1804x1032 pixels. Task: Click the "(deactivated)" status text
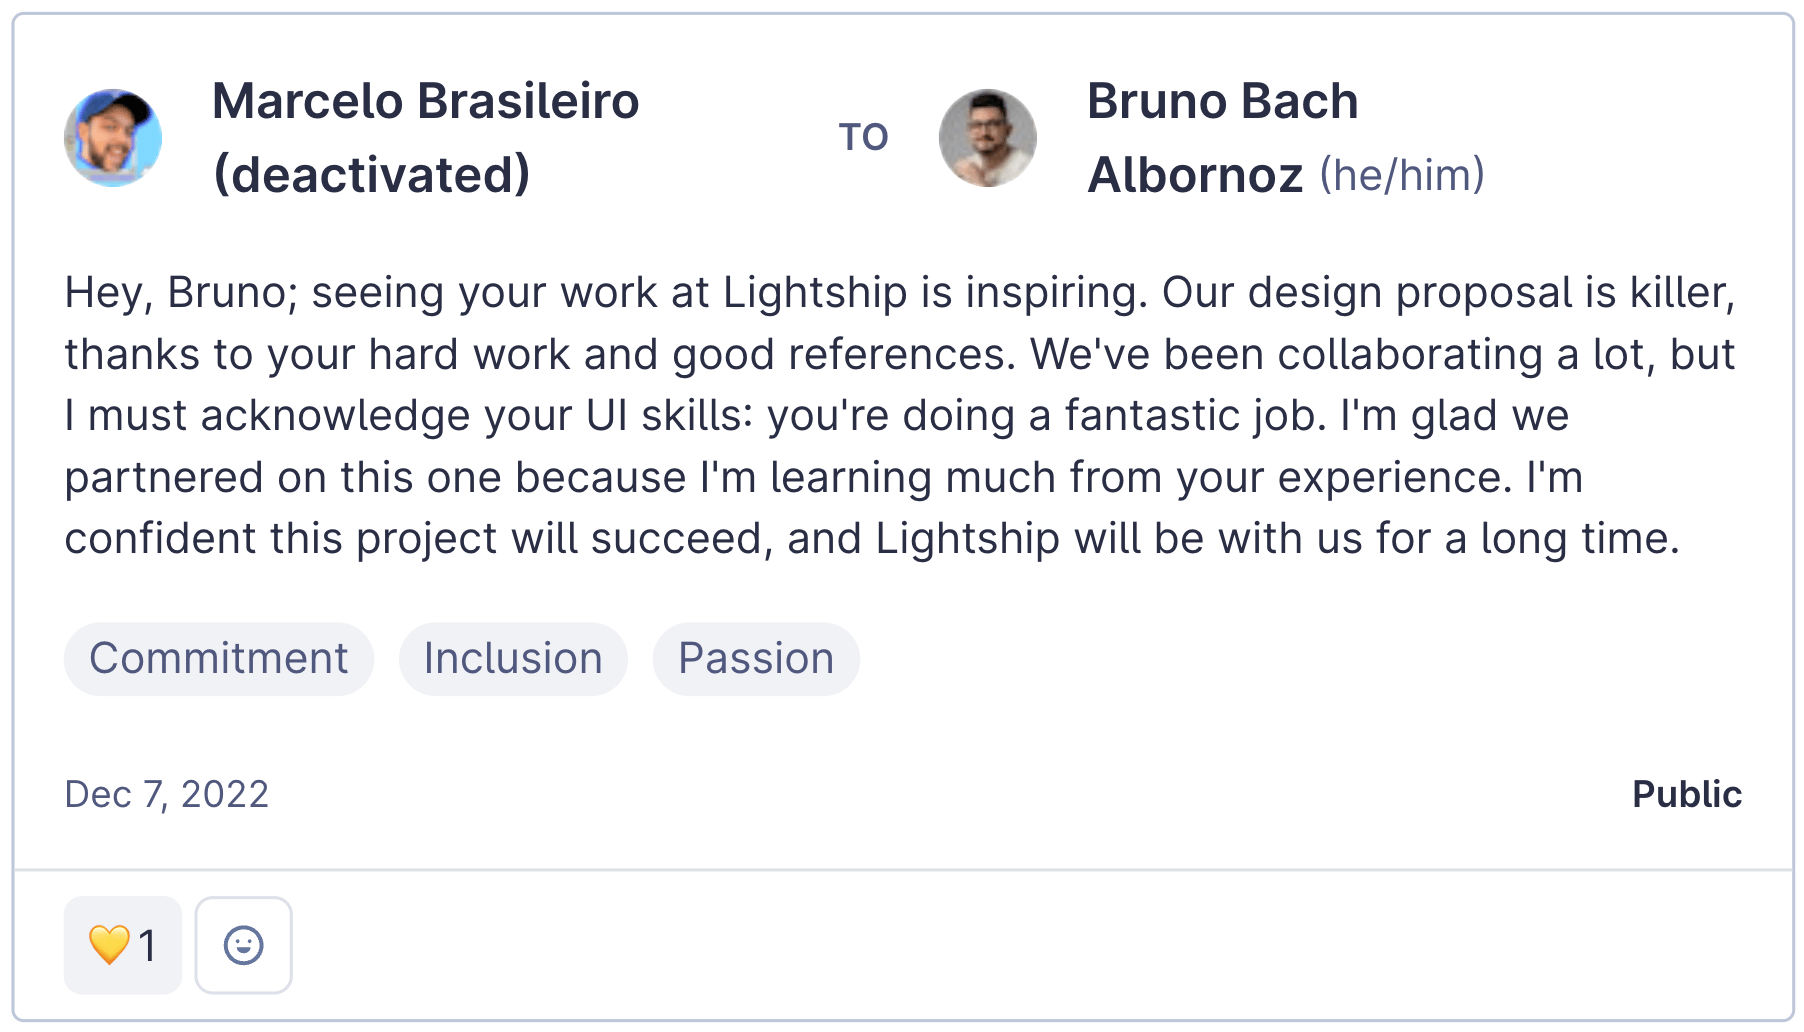tap(371, 175)
